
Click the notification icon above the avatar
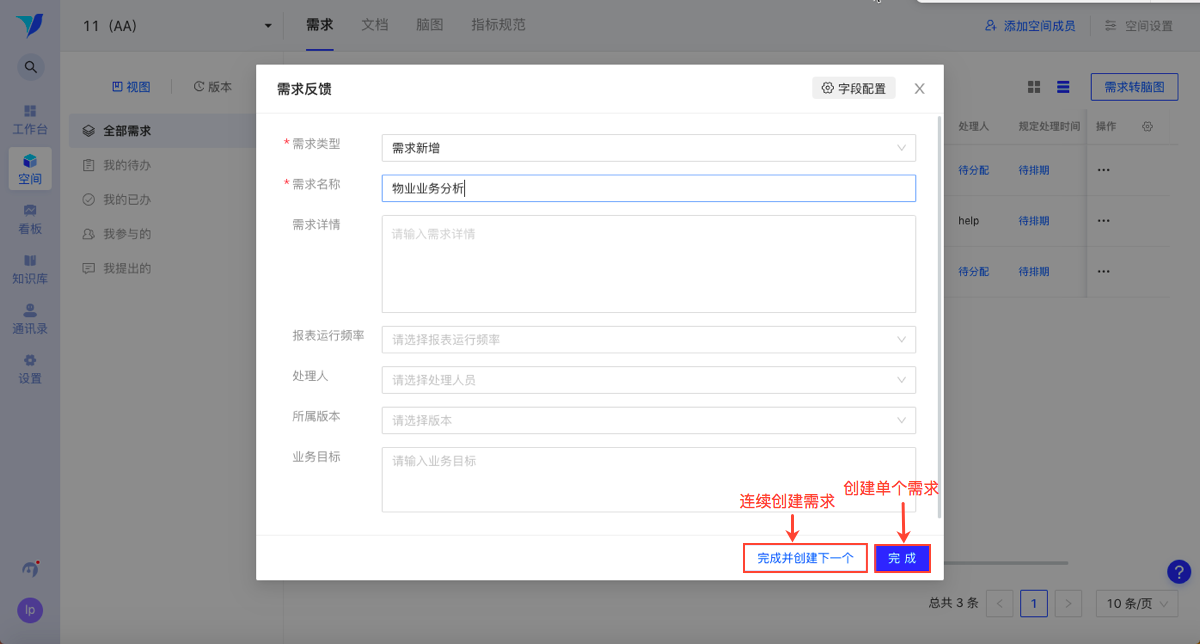[x=31, y=568]
